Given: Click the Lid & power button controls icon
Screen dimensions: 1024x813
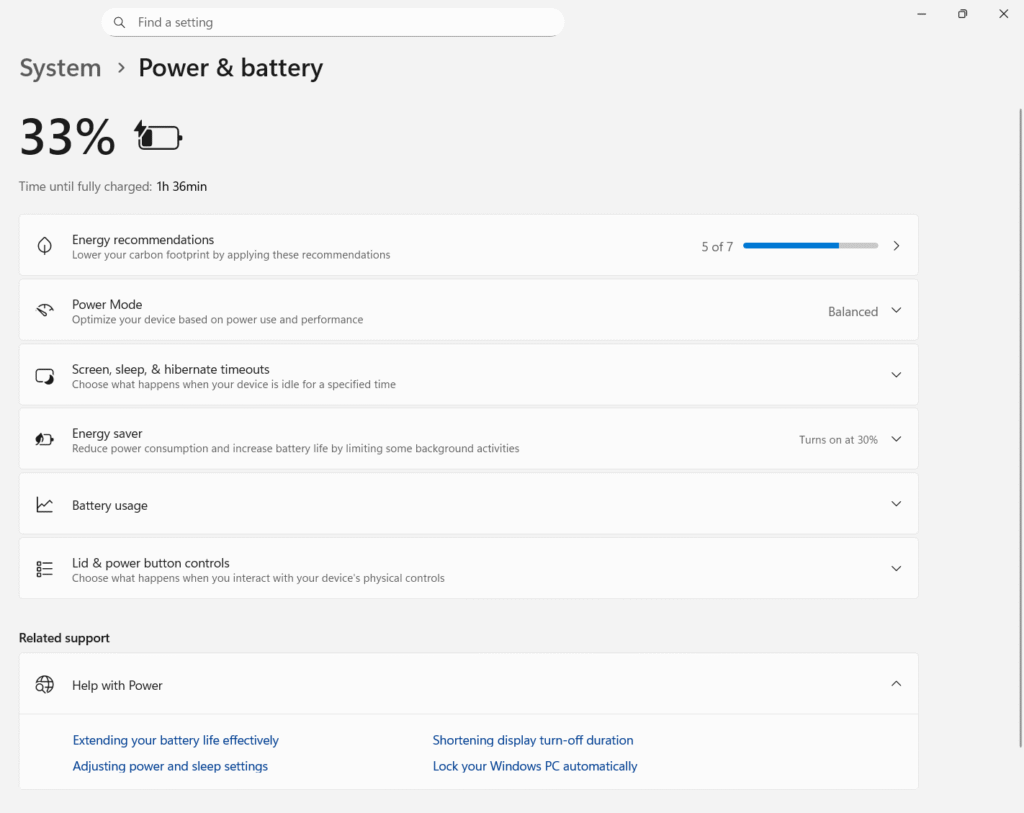Looking at the screenshot, I should (44, 568).
